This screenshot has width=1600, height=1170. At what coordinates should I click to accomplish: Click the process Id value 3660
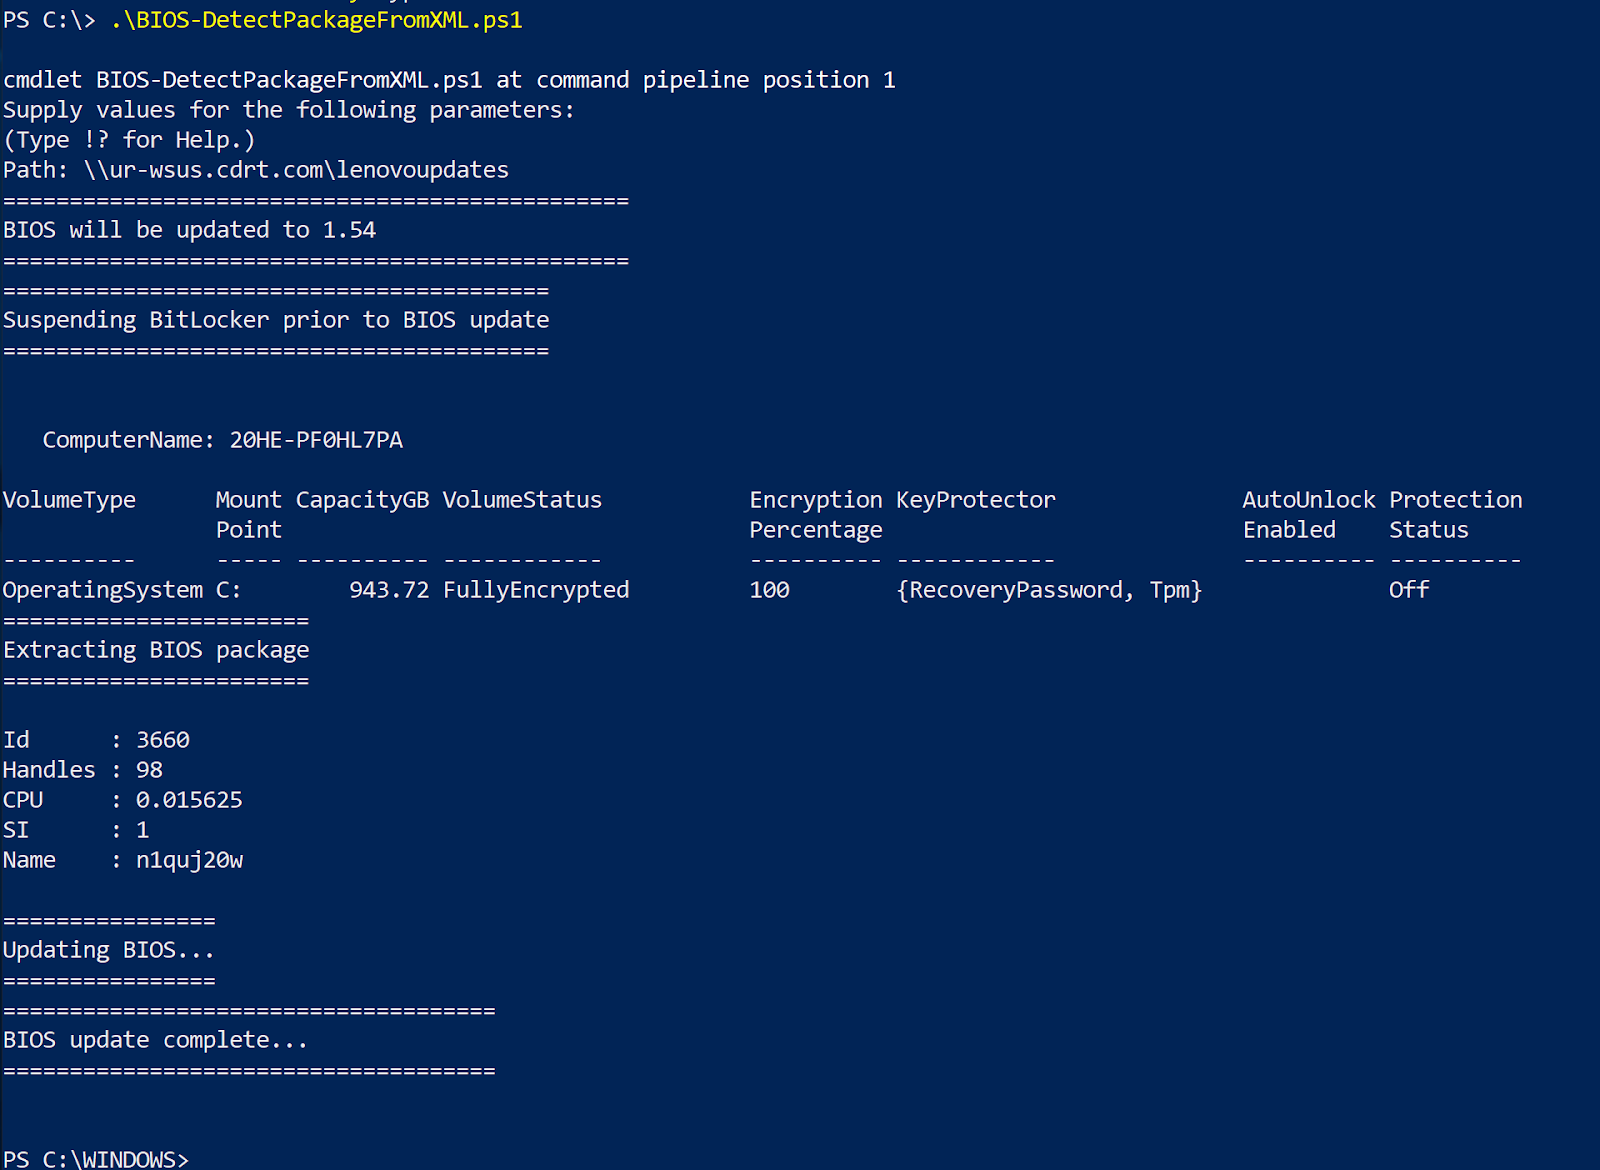pos(163,740)
